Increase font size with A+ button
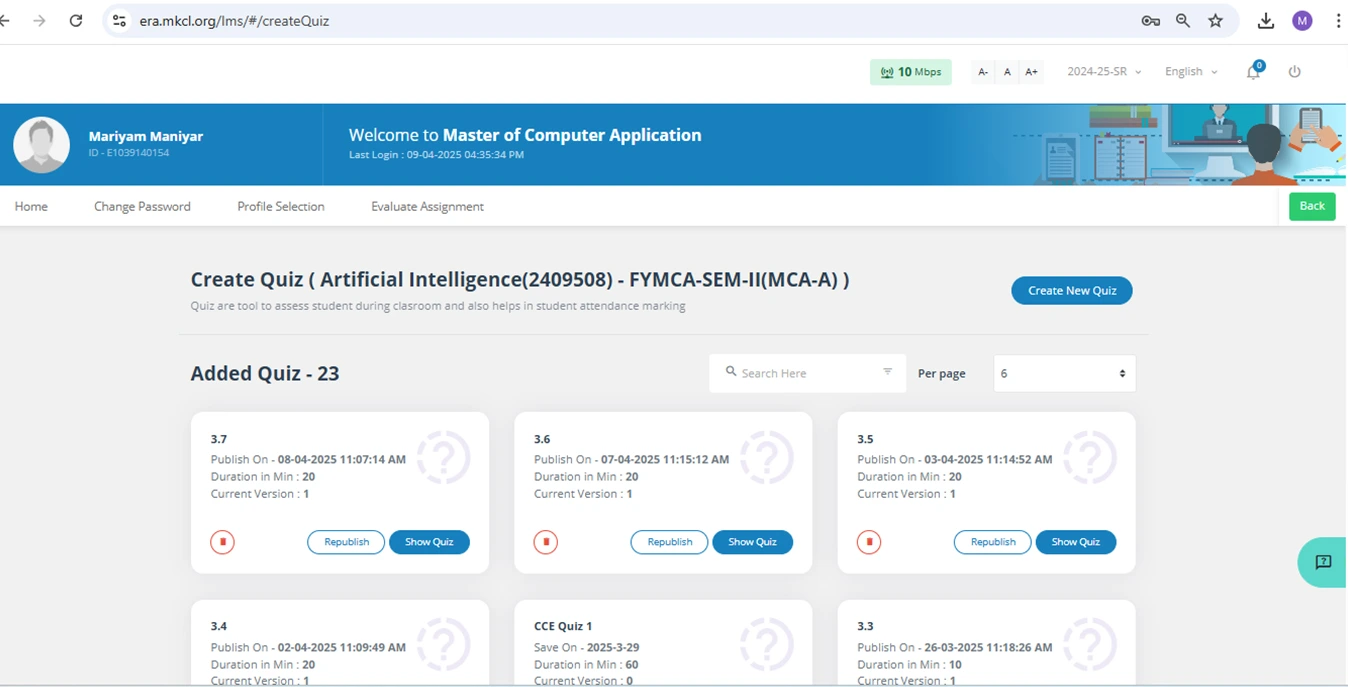The height and width of the screenshot is (687, 1348). coord(1031,72)
